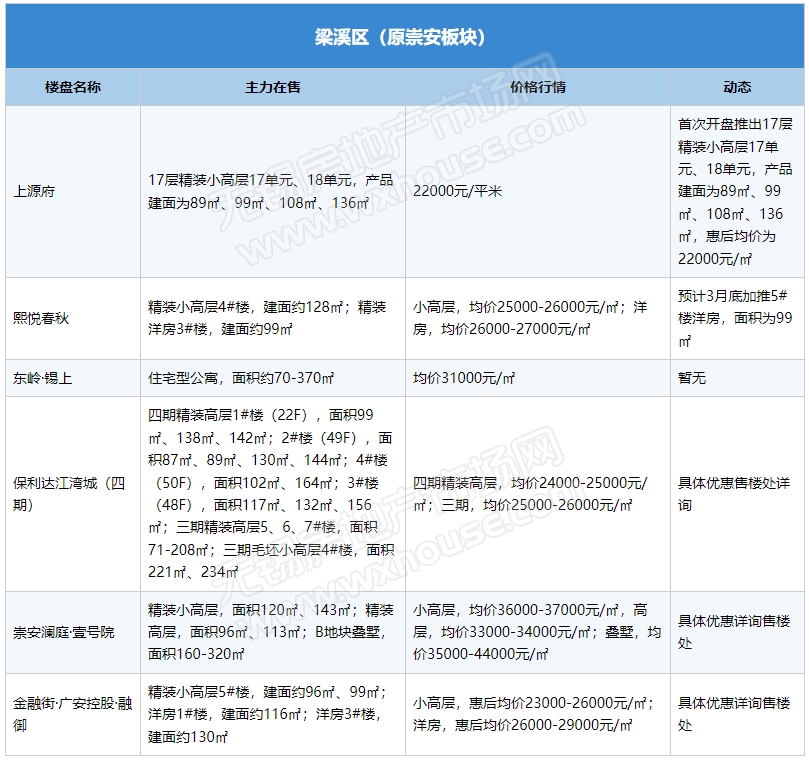Click the project name 上源府
This screenshot has width=809, height=760.
(34, 191)
